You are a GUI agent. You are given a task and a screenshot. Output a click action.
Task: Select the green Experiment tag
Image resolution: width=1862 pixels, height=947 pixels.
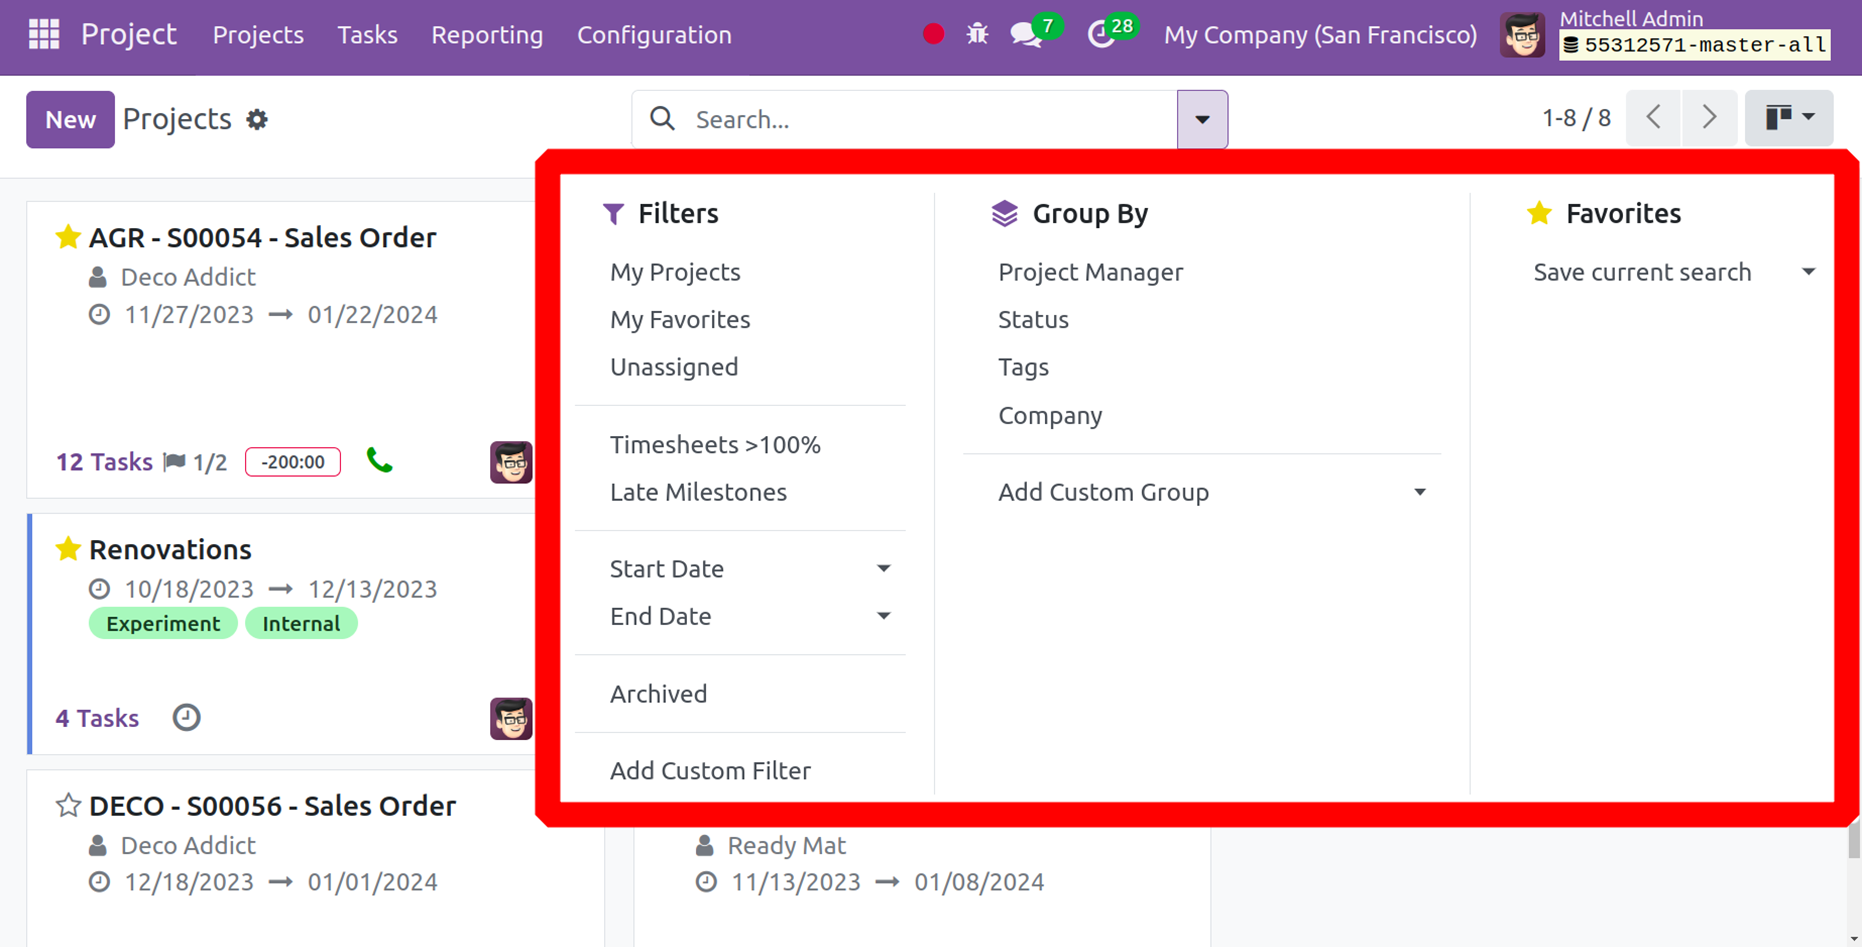pos(163,624)
